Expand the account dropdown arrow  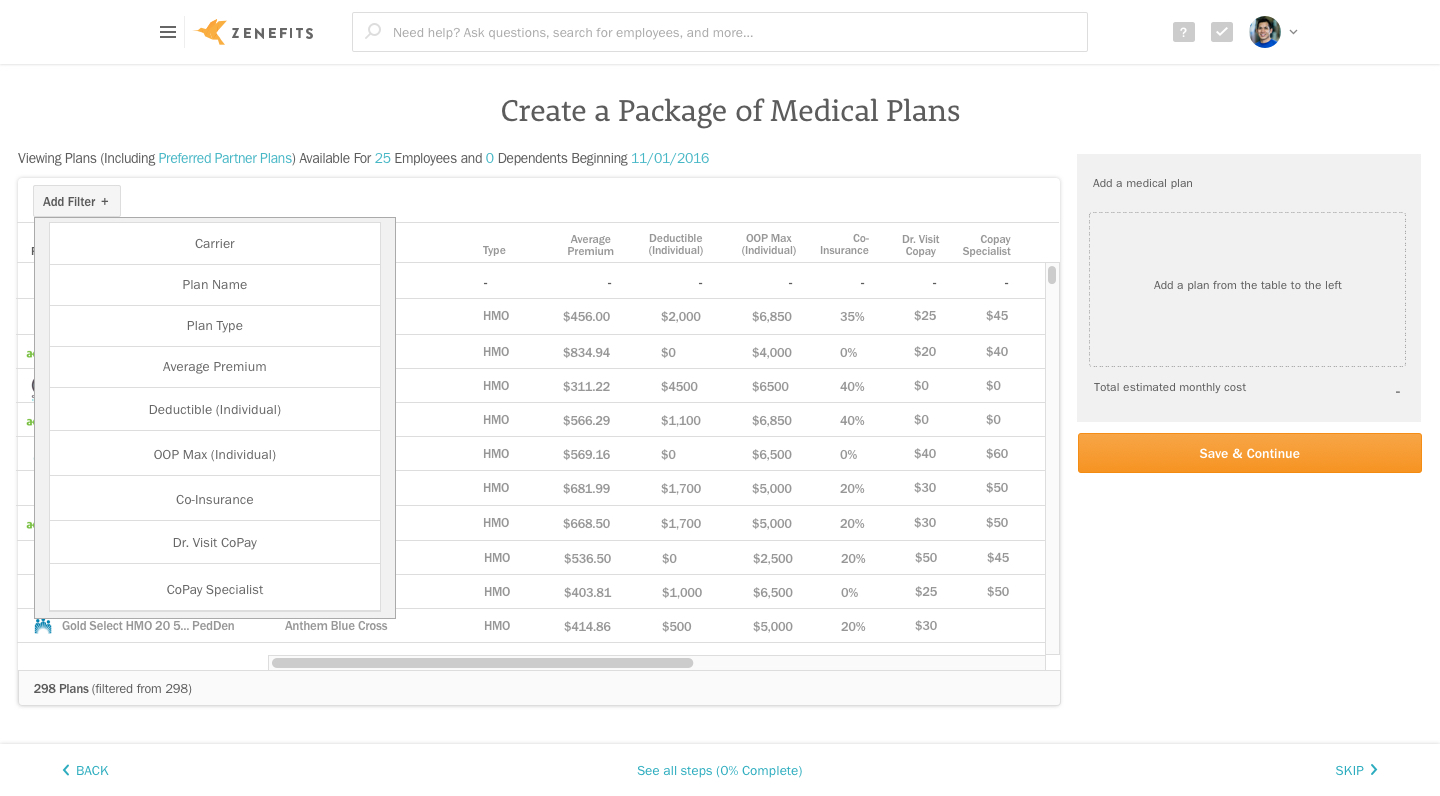pyautogui.click(x=1293, y=32)
